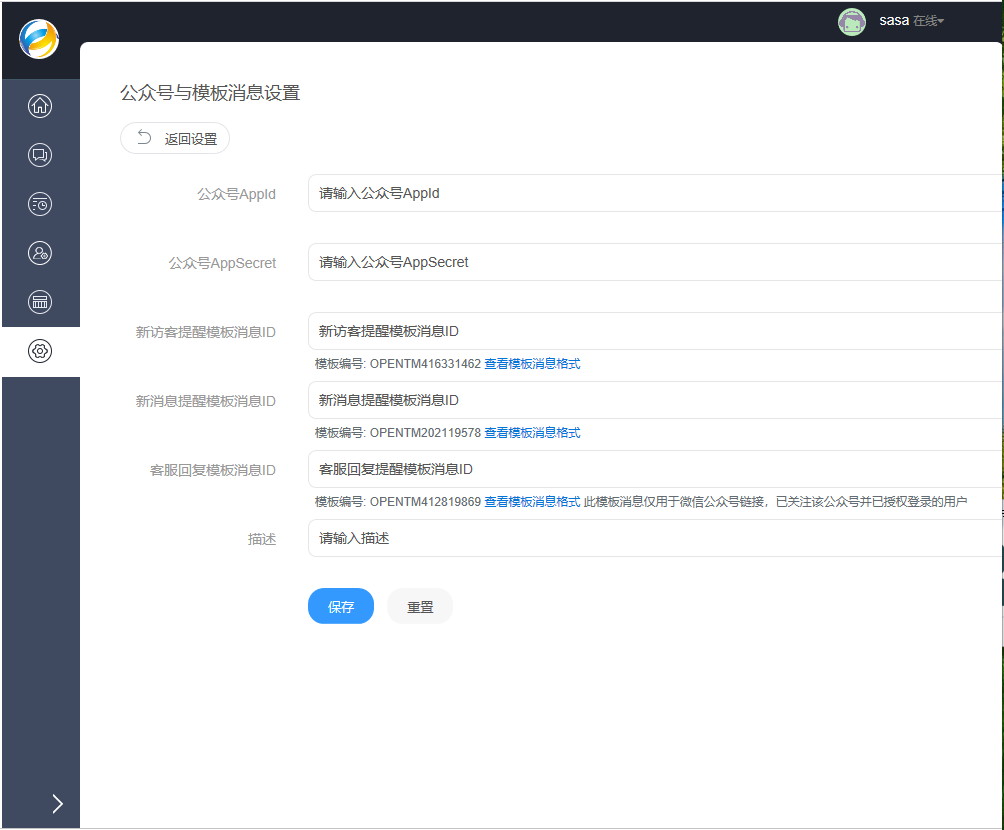This screenshot has height=830, width=1004.
Task: Open template format link for OPENTM412819869
Action: tap(532, 502)
